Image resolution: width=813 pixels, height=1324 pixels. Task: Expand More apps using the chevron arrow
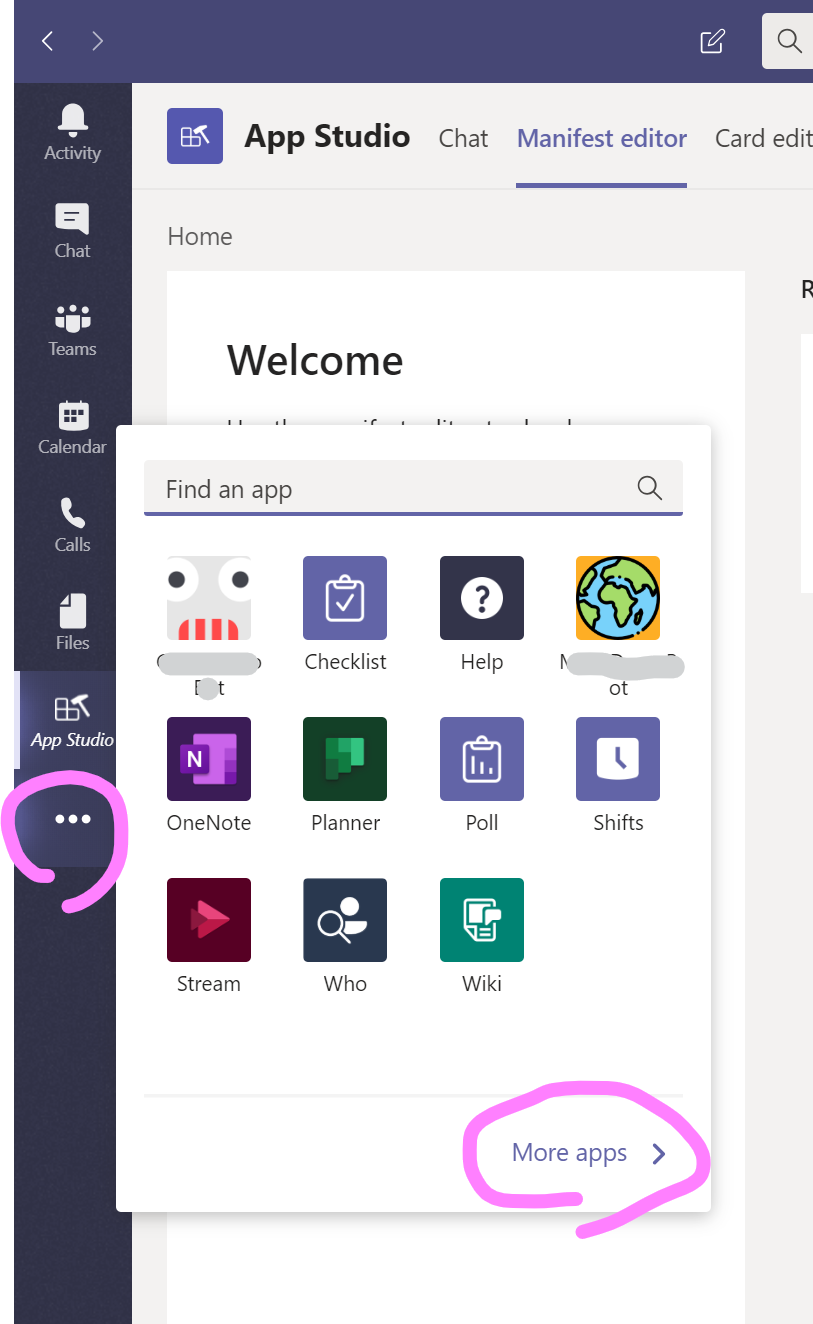tap(658, 1154)
